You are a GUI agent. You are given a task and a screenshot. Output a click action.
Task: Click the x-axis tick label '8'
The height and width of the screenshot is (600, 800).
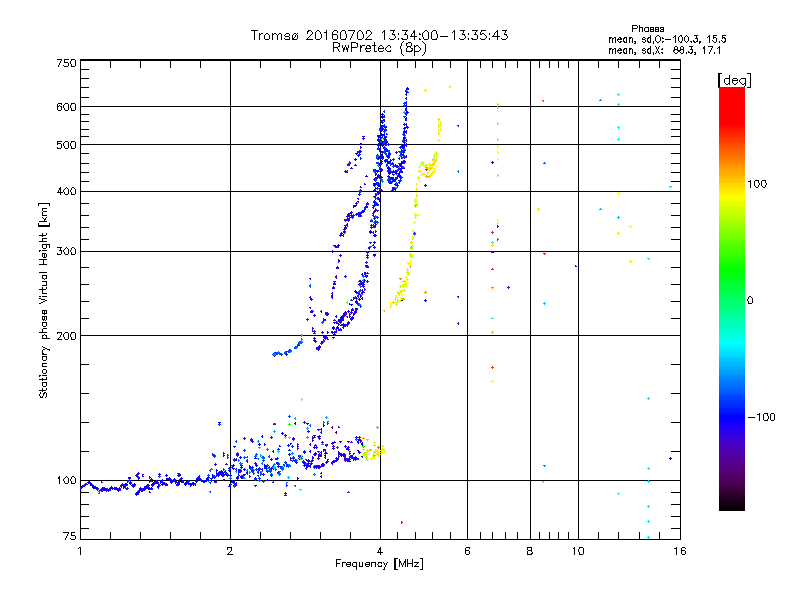pos(530,551)
